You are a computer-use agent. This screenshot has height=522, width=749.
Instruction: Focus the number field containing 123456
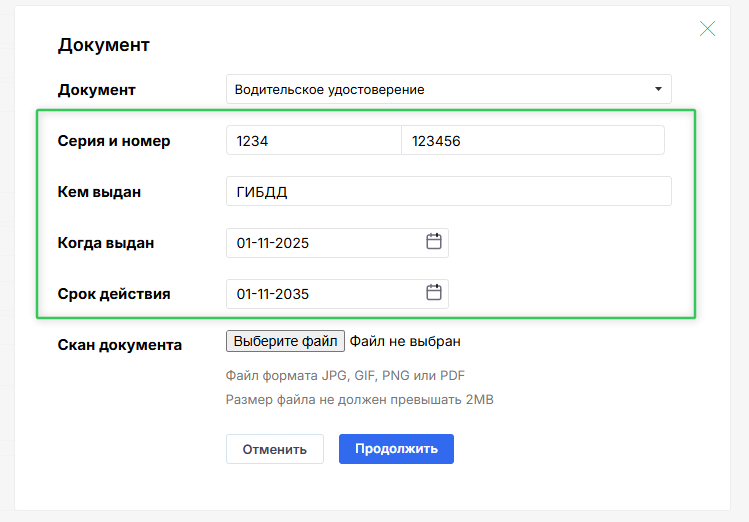click(532, 141)
